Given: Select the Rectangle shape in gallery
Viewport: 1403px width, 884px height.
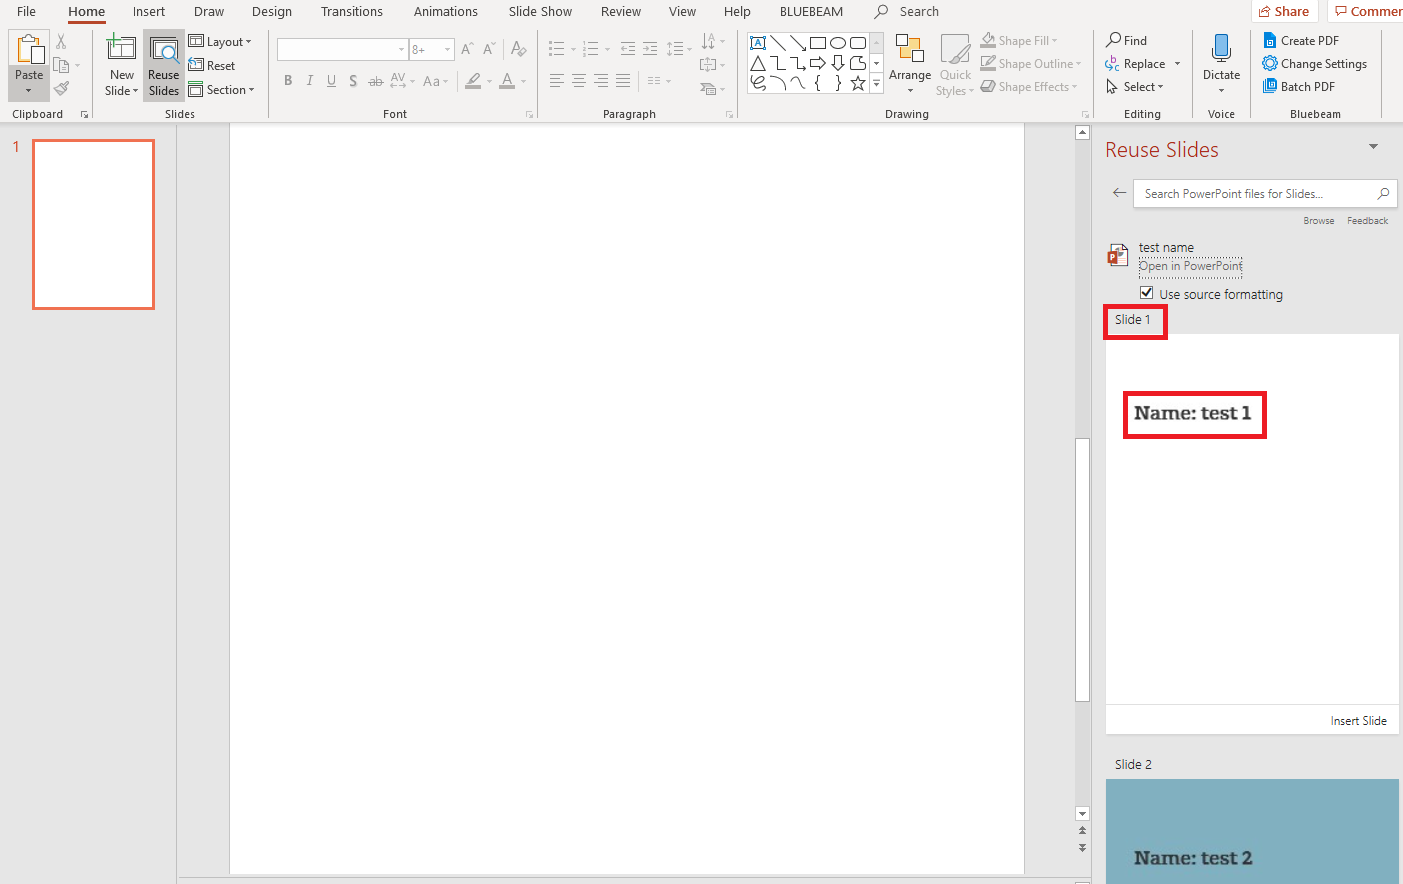Looking at the screenshot, I should click(x=818, y=43).
